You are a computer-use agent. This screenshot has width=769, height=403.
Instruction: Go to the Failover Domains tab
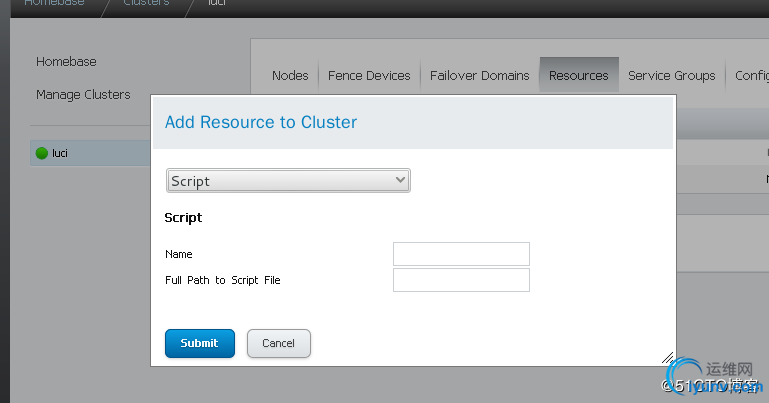tap(479, 75)
